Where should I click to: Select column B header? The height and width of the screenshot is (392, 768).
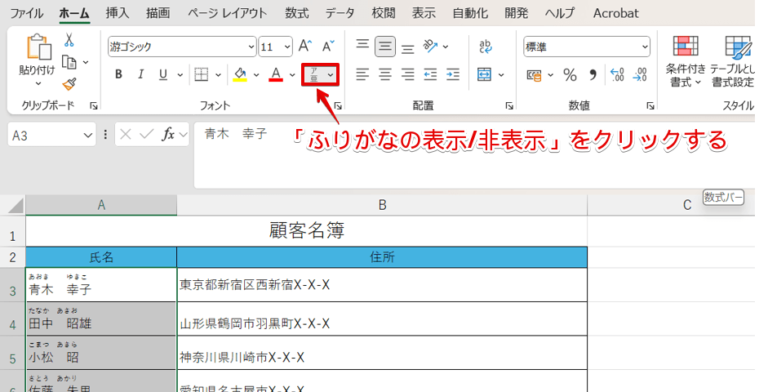click(x=382, y=205)
